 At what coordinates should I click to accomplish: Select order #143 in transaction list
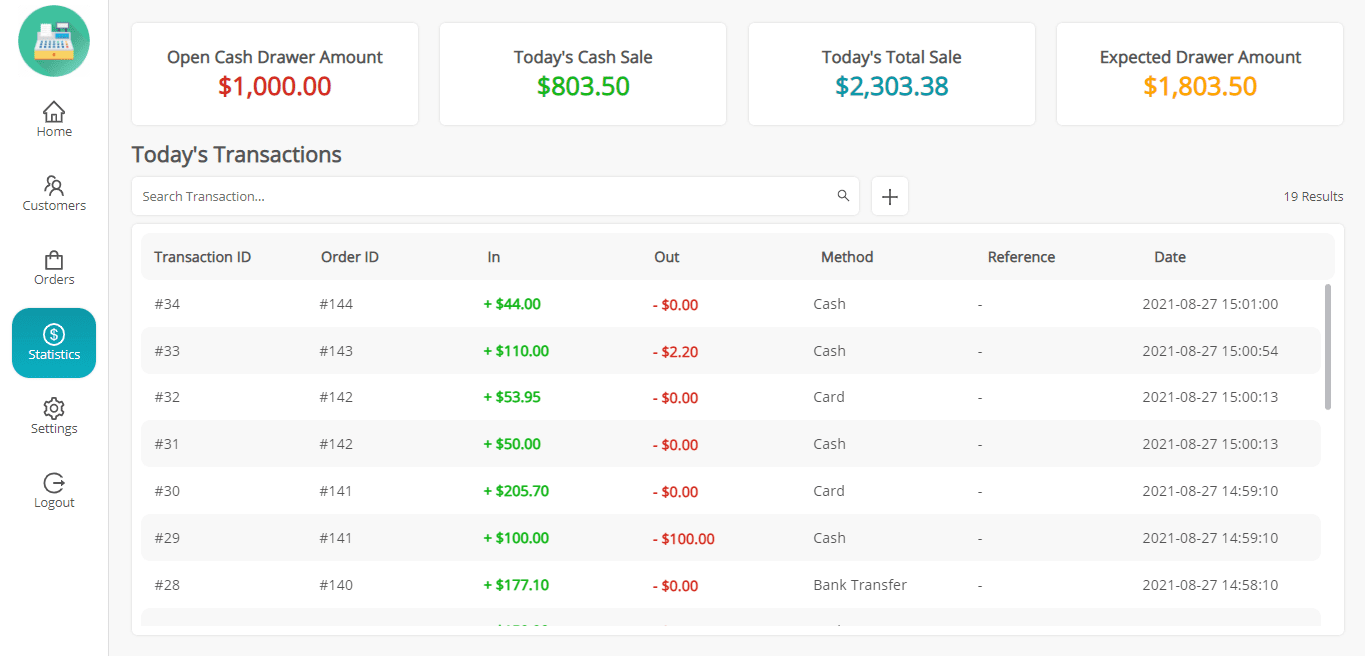336,351
